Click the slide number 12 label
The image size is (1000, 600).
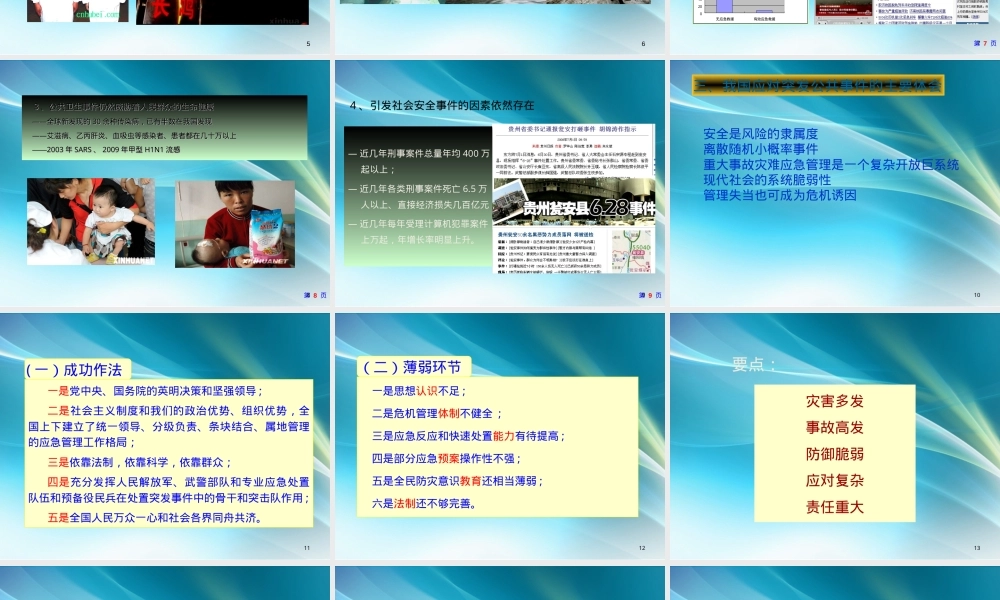642,548
